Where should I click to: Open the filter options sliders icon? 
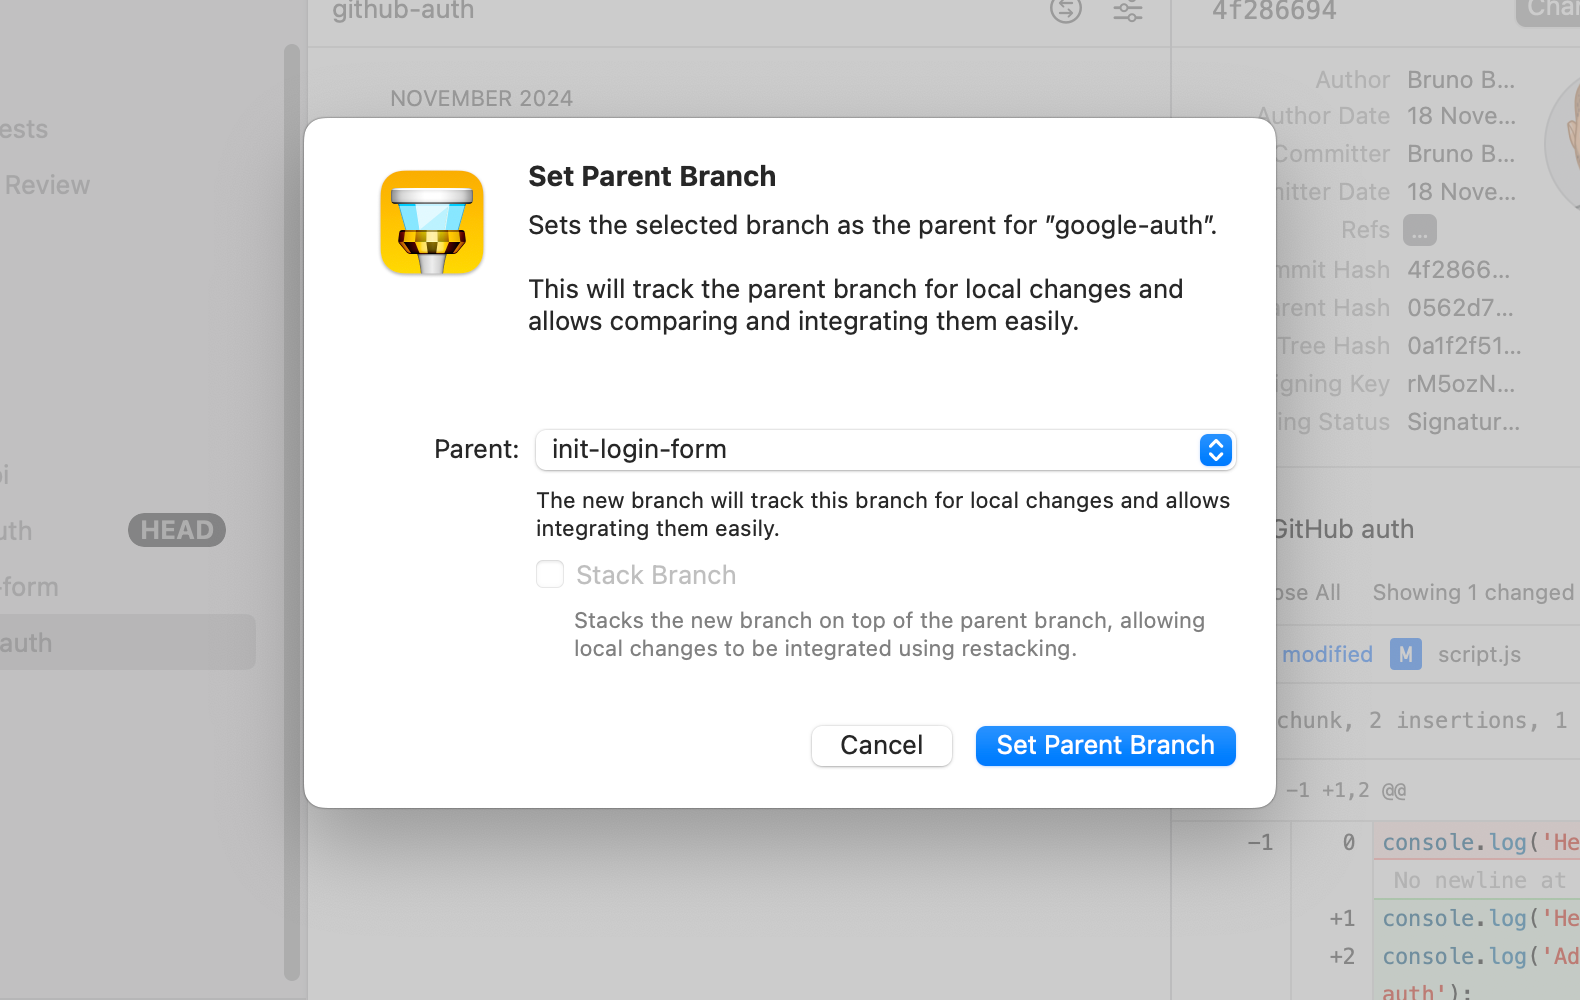[x=1128, y=12]
